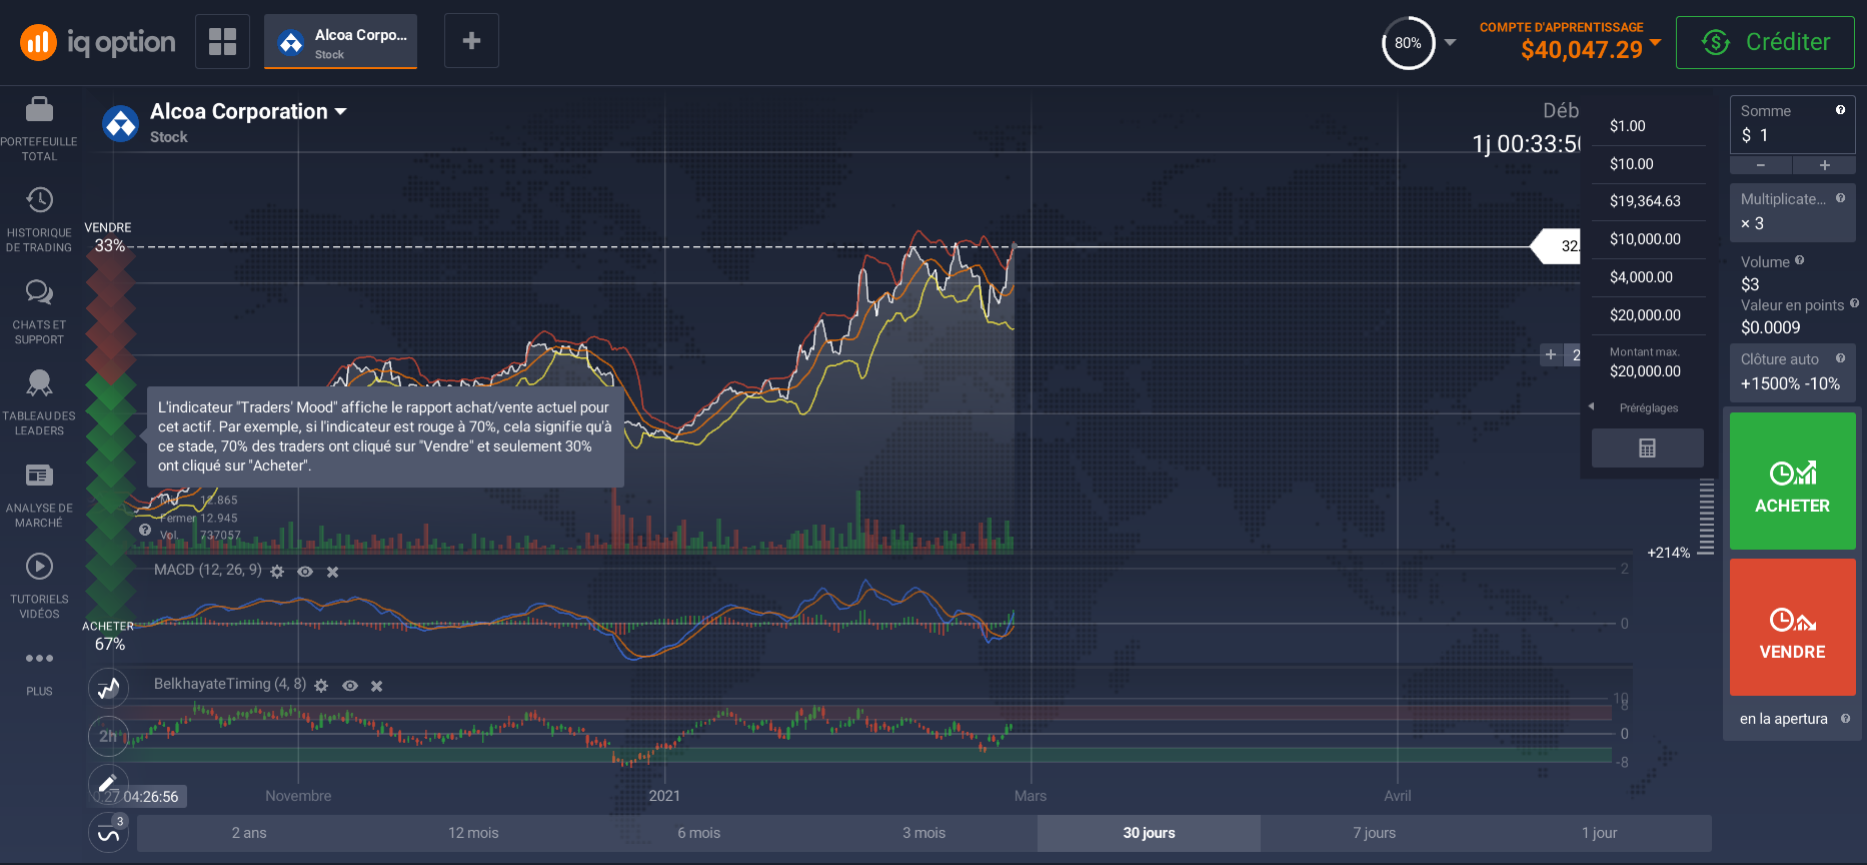Click the current price label on chart
Image resolution: width=1867 pixels, height=865 pixels.
[x=1557, y=246]
